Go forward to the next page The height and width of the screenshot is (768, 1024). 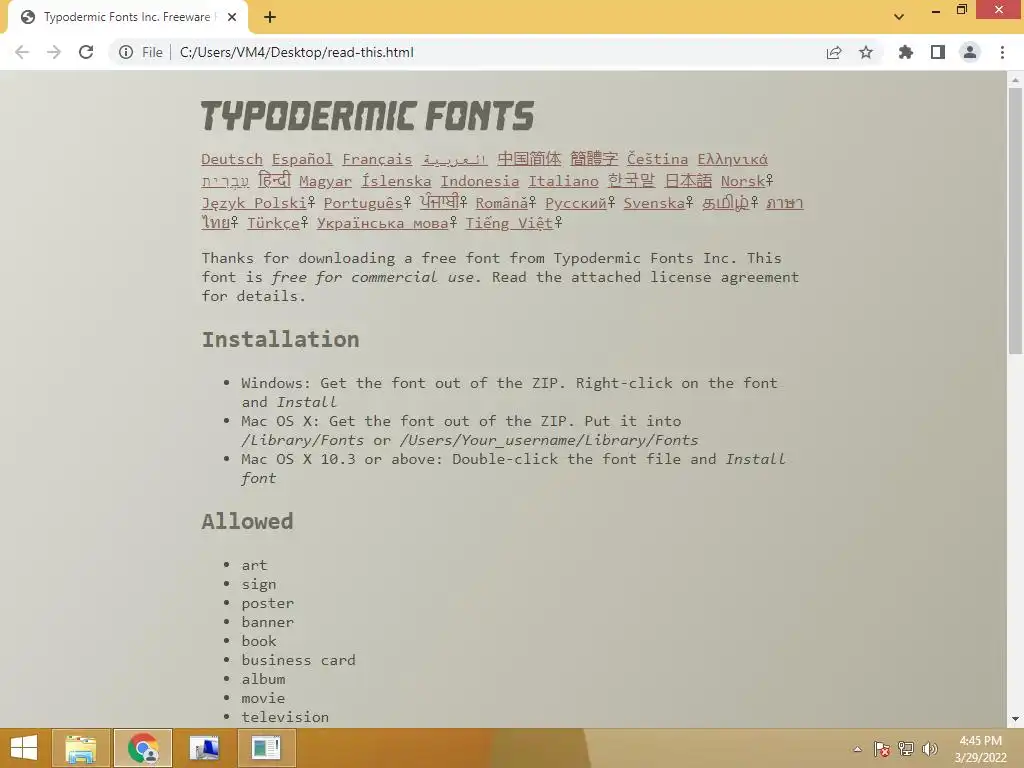[54, 52]
